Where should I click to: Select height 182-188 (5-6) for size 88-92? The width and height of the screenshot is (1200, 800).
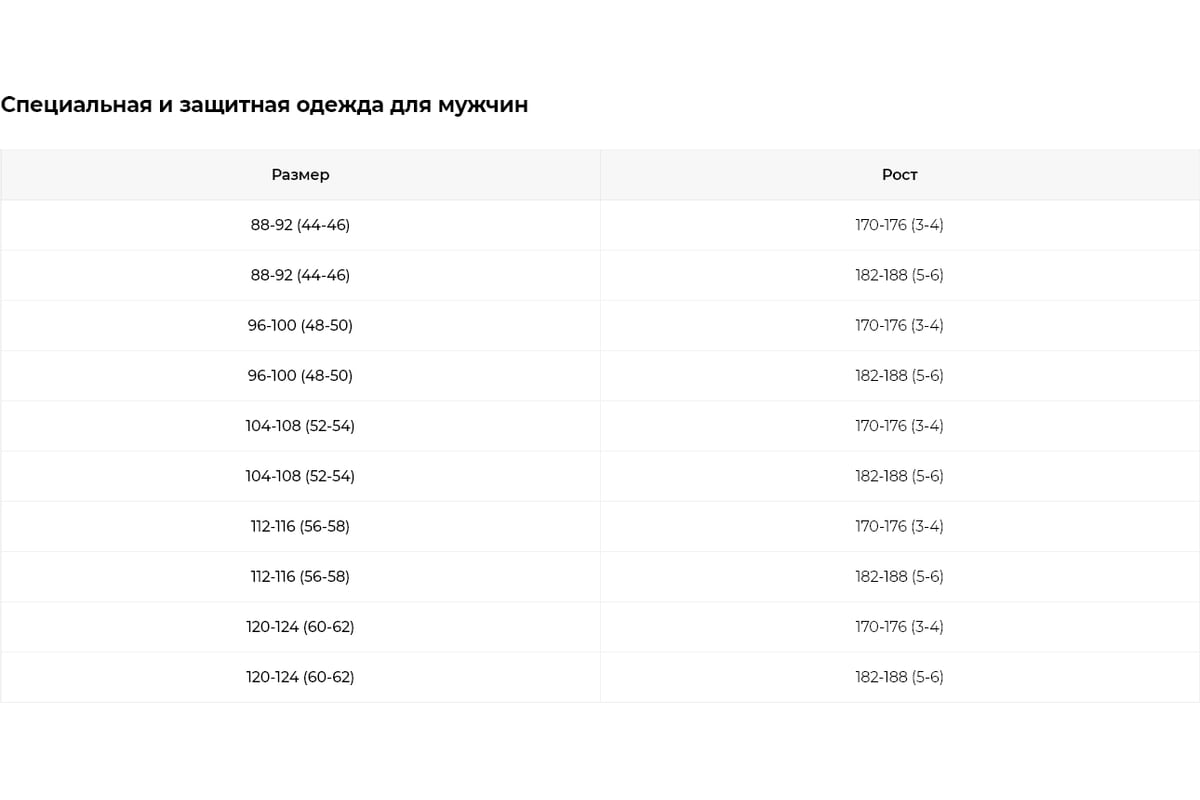899,275
